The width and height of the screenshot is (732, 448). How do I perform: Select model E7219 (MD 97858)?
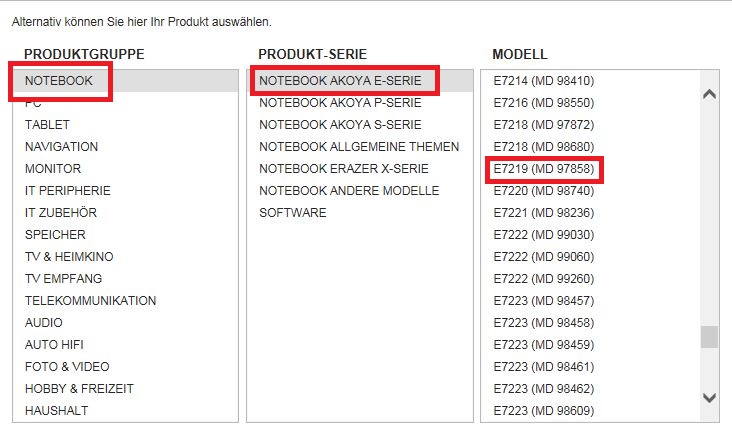click(544, 169)
